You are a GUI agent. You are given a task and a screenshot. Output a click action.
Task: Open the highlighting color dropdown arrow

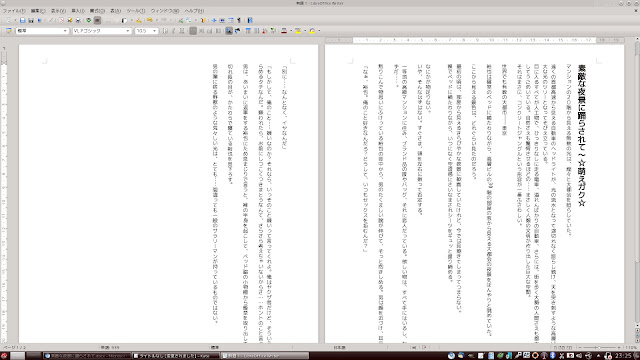point(305,31)
